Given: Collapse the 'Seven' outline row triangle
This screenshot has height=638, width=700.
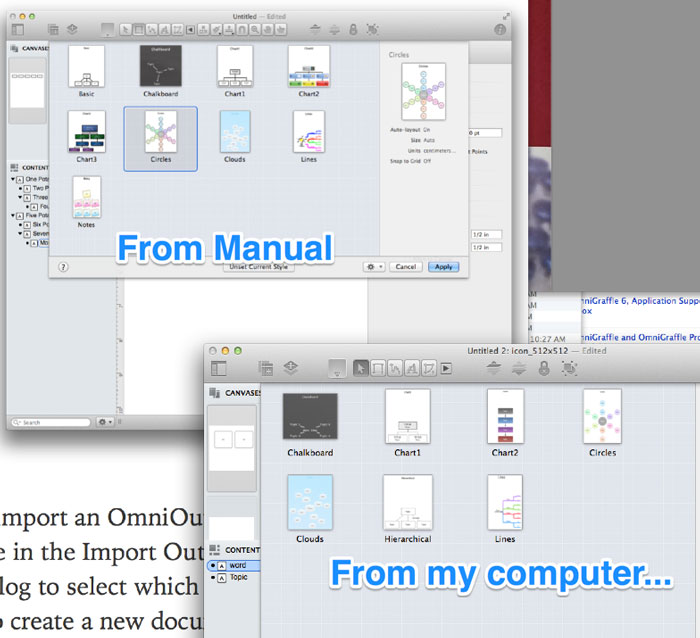Looking at the screenshot, I should [20, 233].
